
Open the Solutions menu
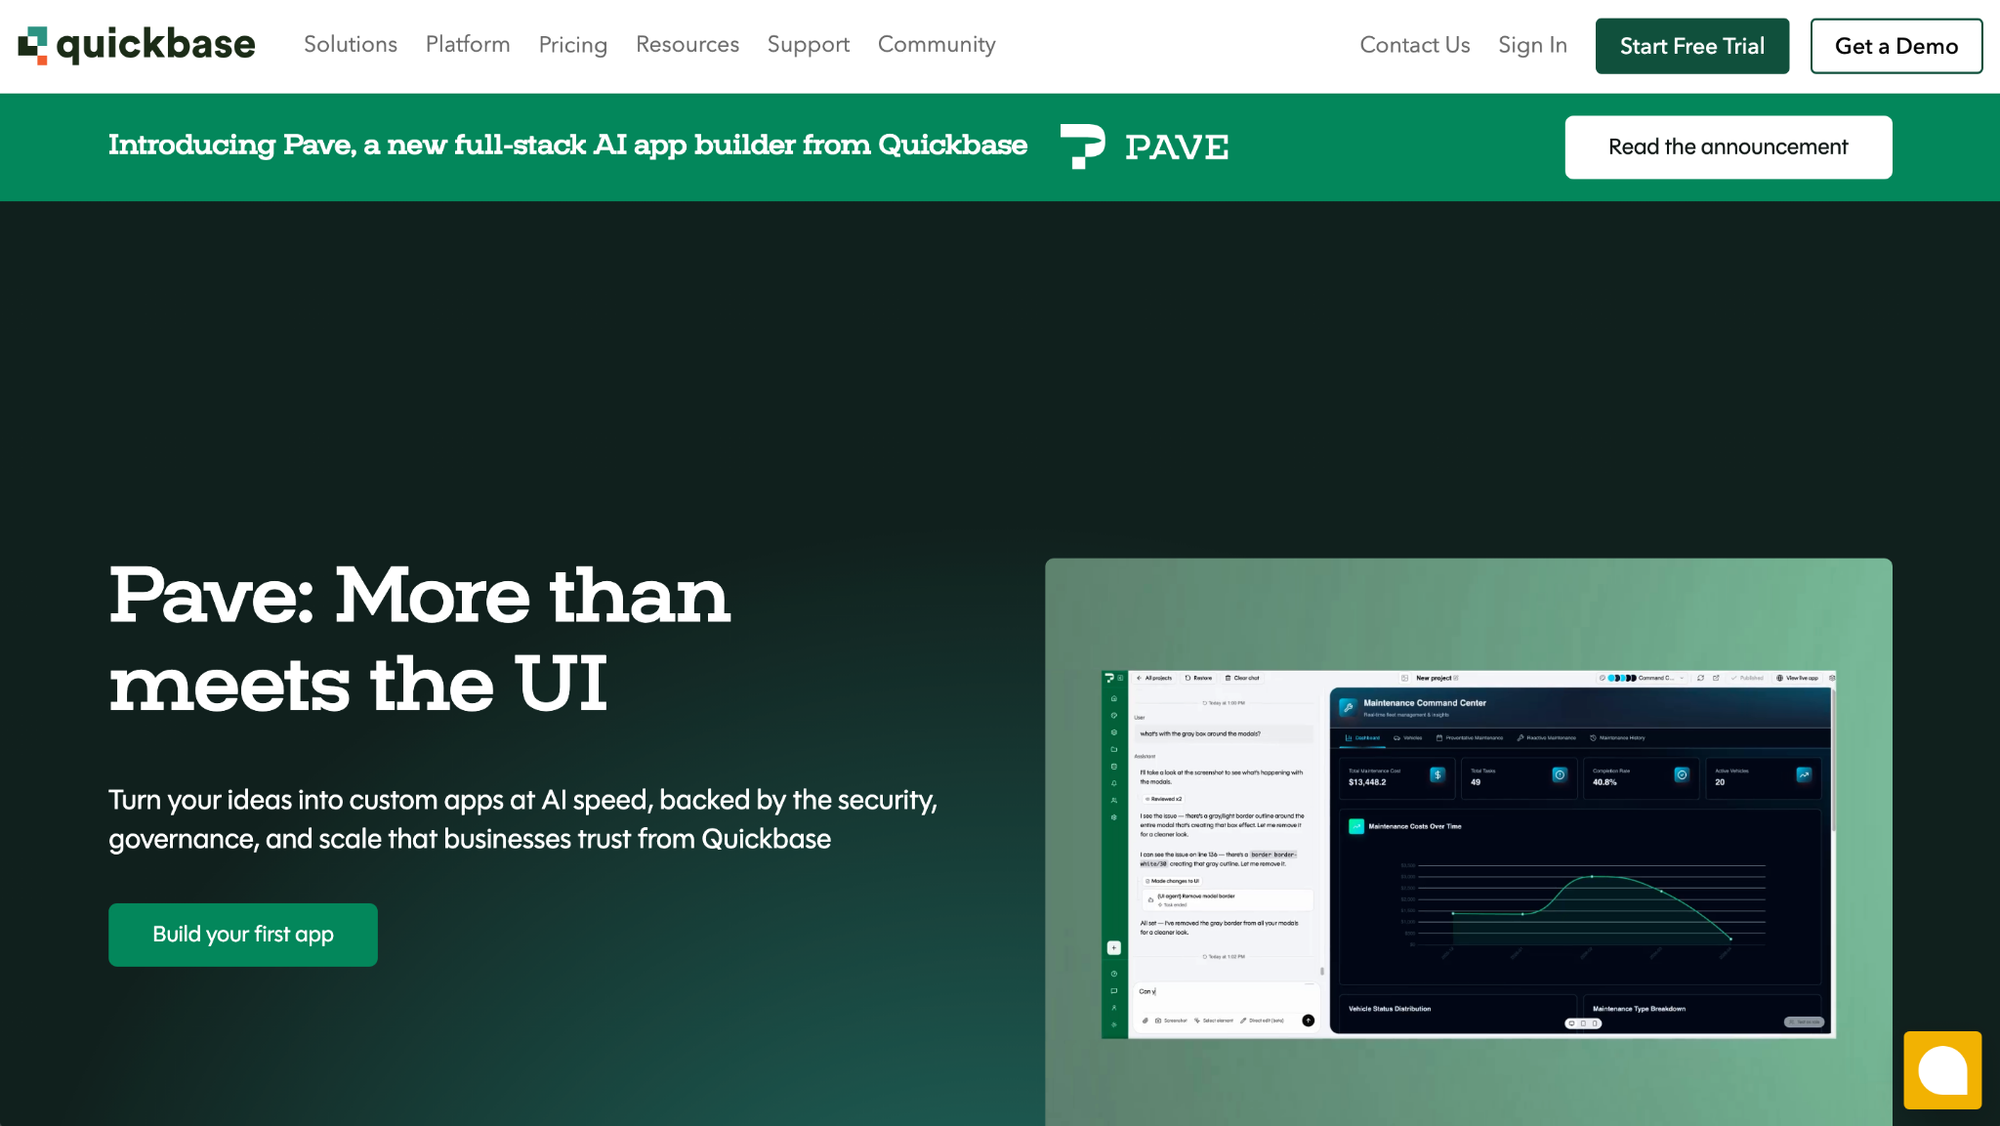350,45
